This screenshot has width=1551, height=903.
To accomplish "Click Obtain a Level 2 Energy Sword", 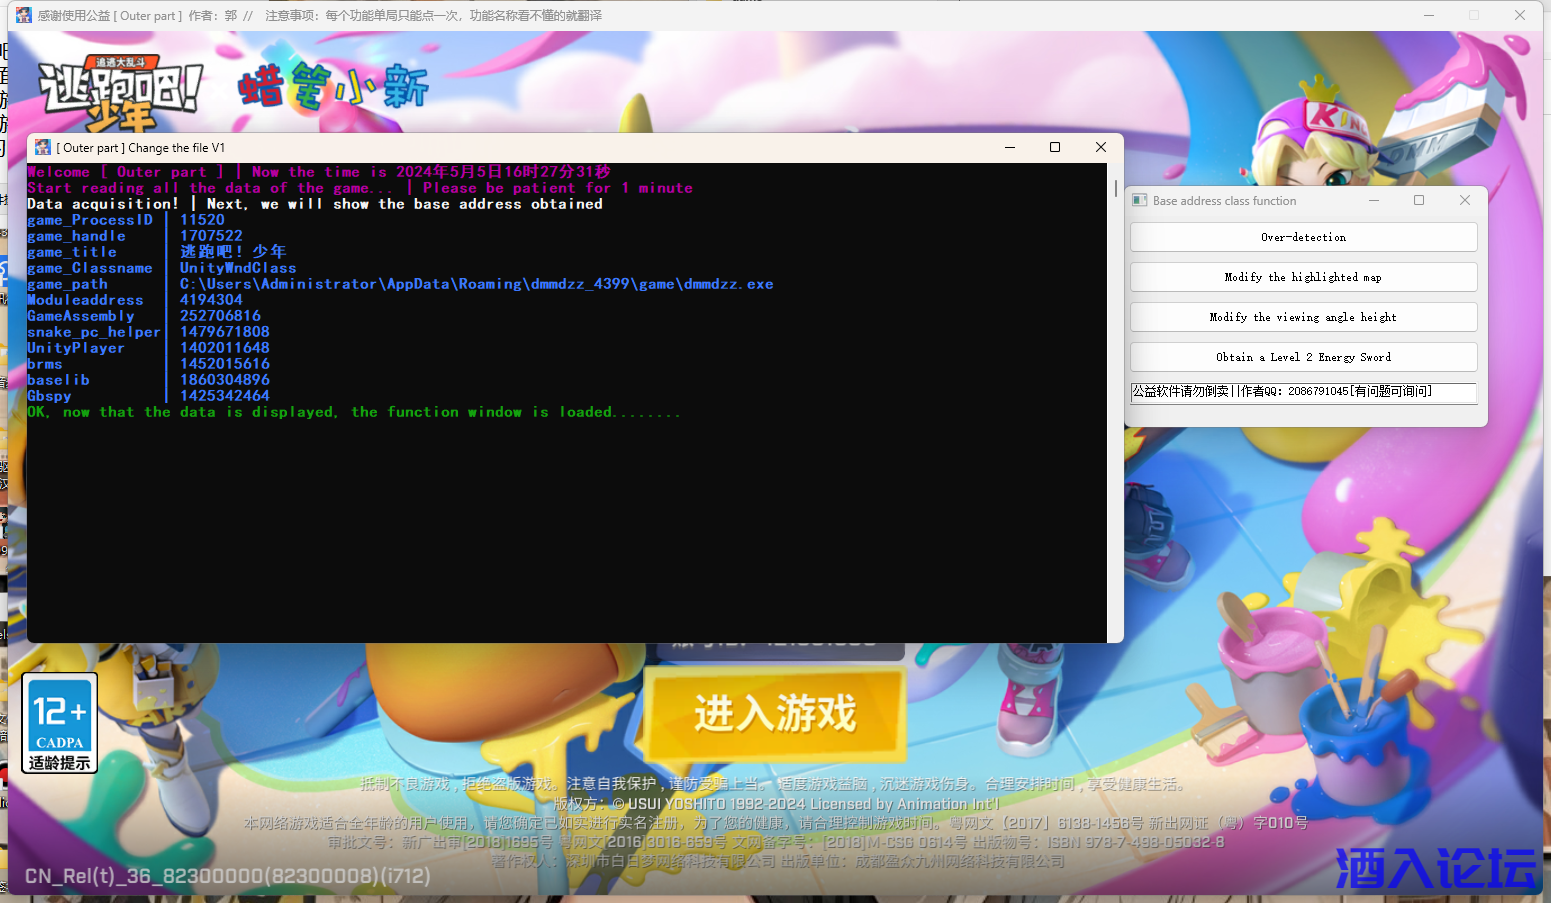I will (1303, 357).
